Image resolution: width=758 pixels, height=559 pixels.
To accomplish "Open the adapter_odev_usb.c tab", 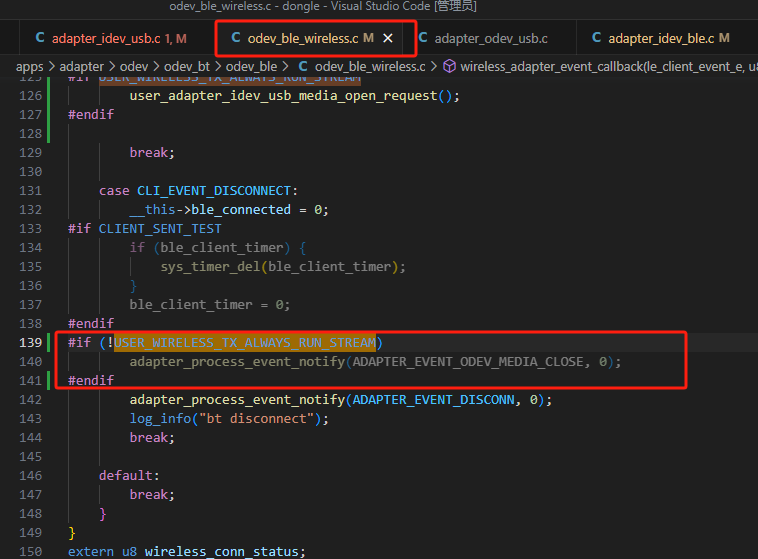I will point(490,39).
